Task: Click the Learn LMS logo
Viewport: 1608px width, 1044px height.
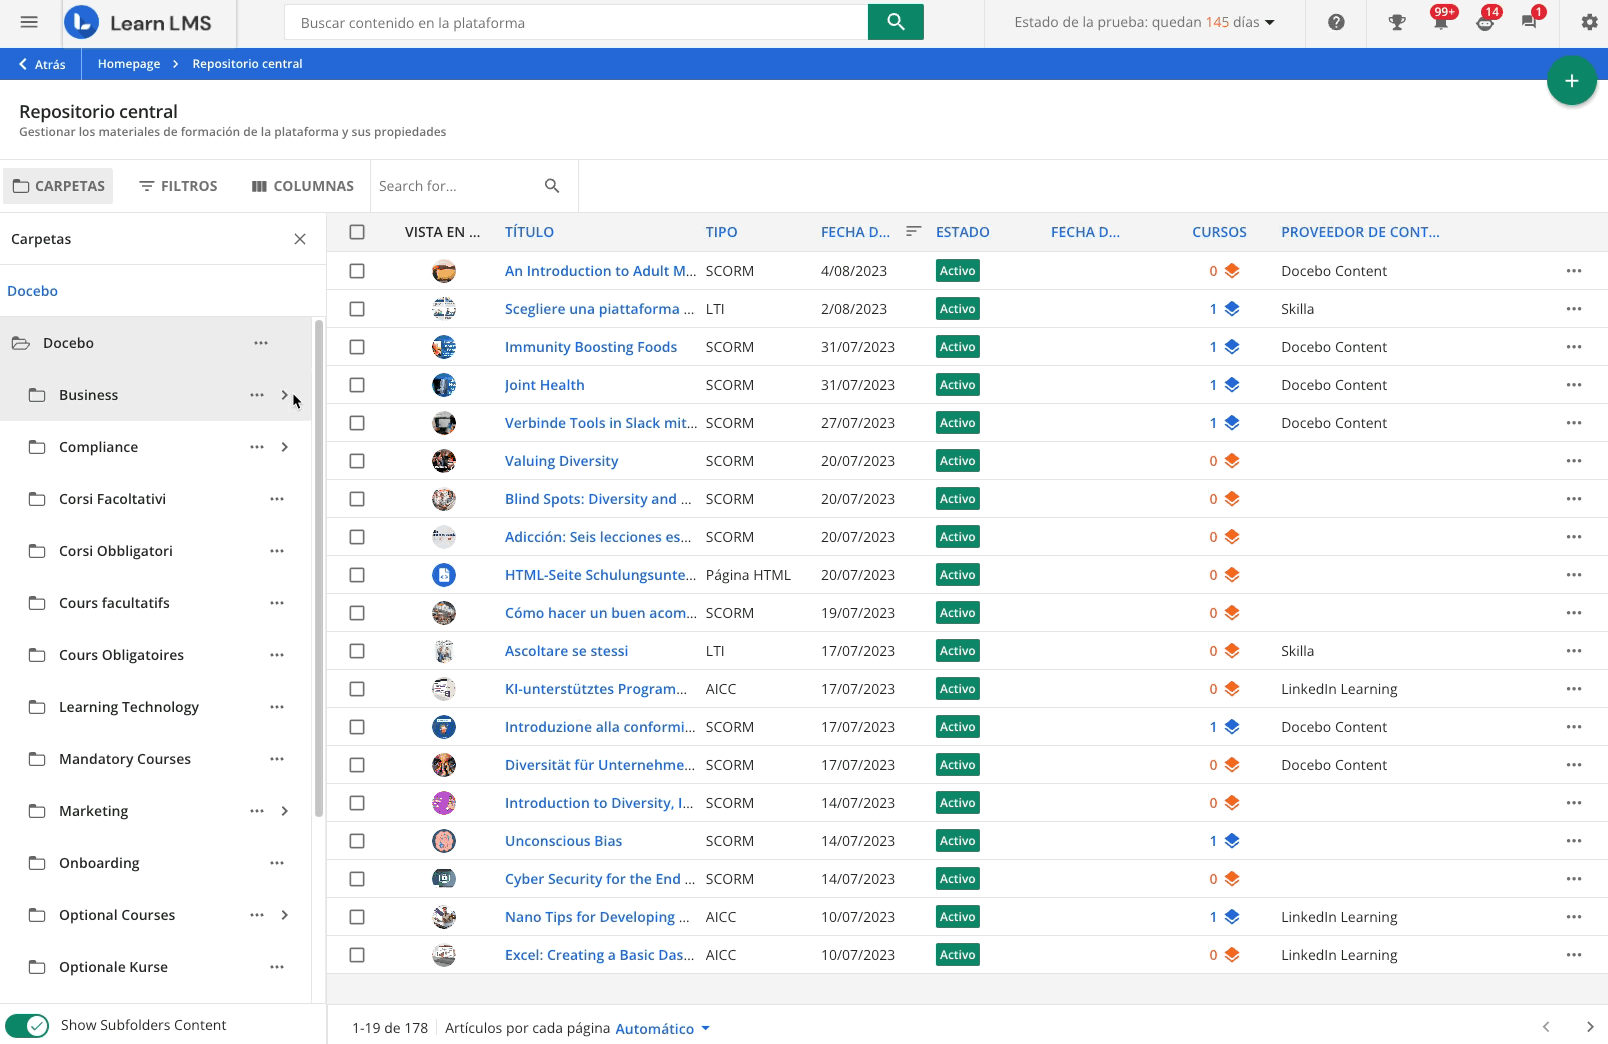Action: [138, 22]
